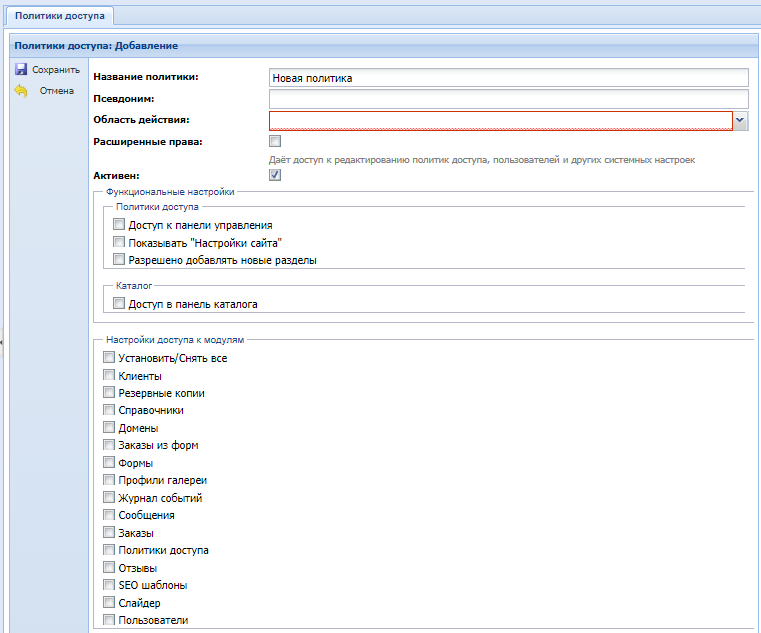This screenshot has width=761, height=633.
Task: Toggle Установить/Снять все checkbox
Action: (109, 358)
